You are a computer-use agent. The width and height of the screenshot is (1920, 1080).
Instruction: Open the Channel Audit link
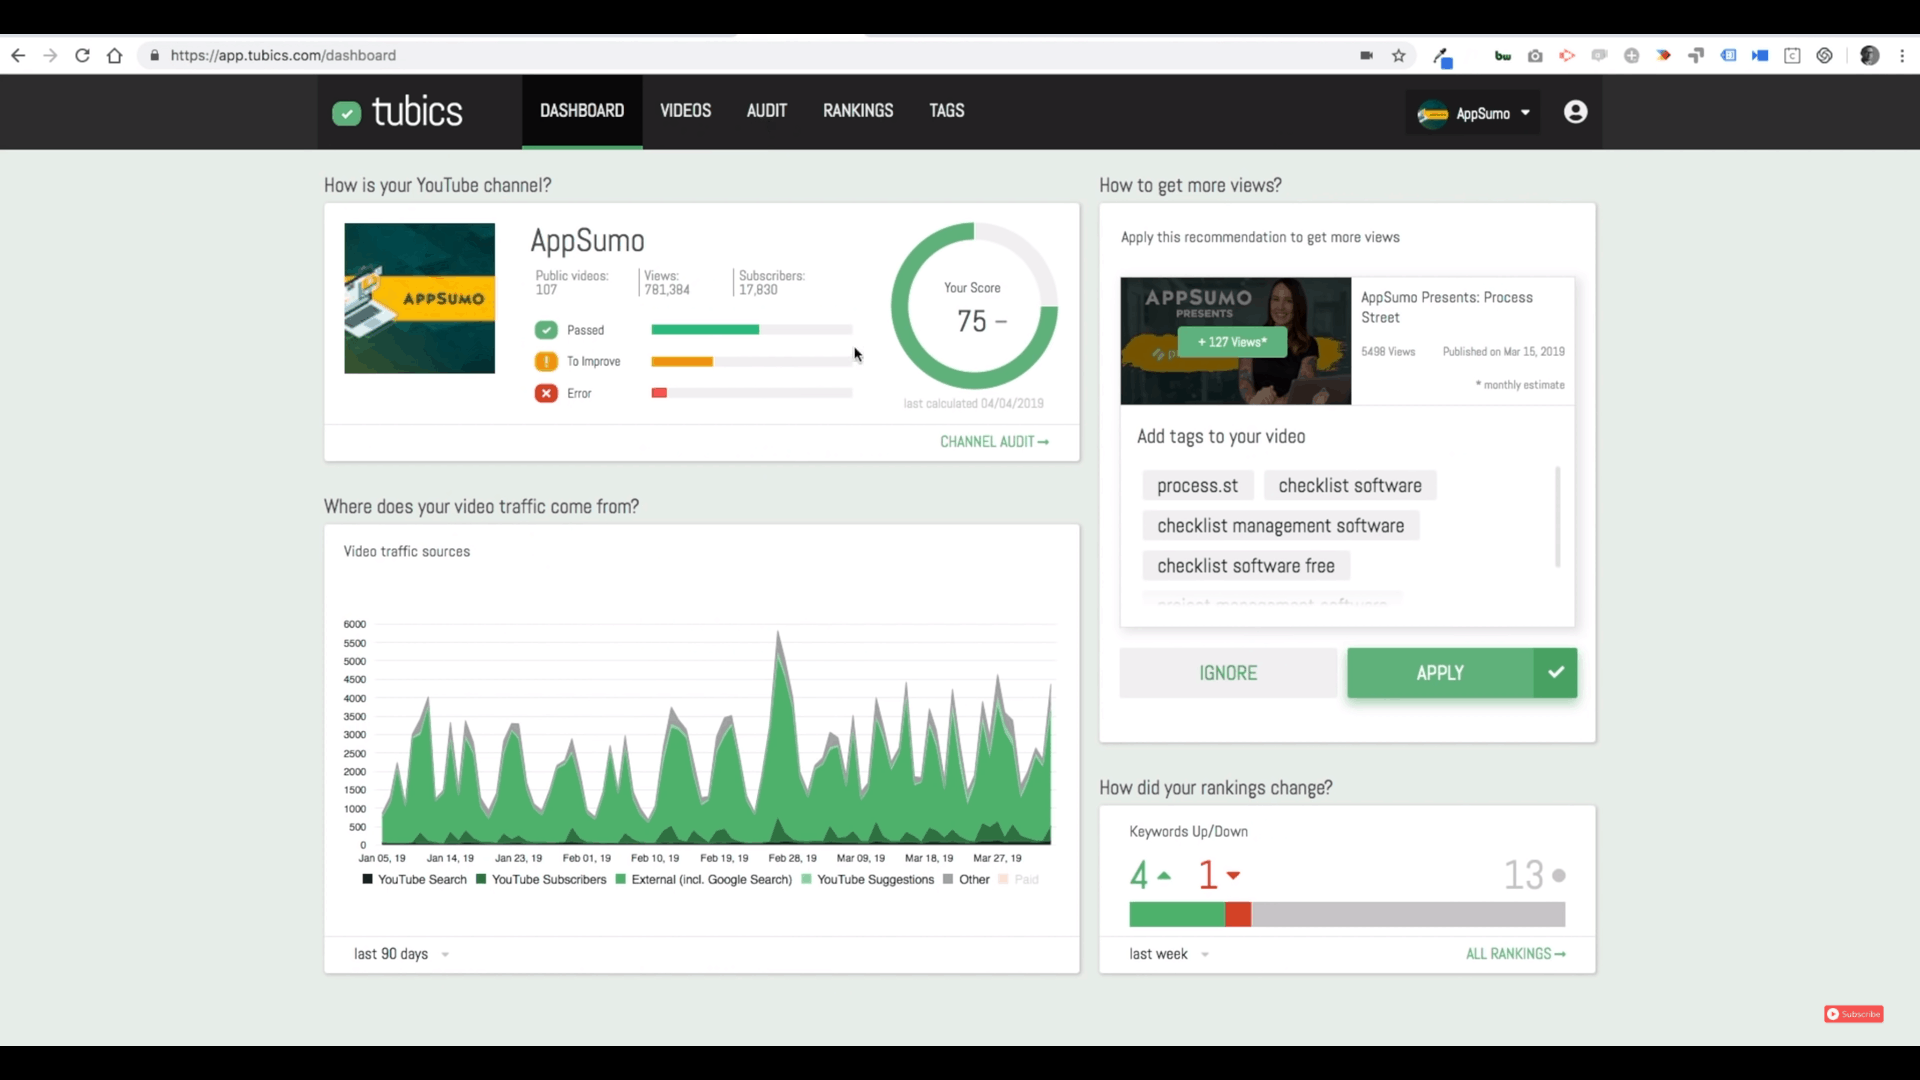[x=994, y=442]
